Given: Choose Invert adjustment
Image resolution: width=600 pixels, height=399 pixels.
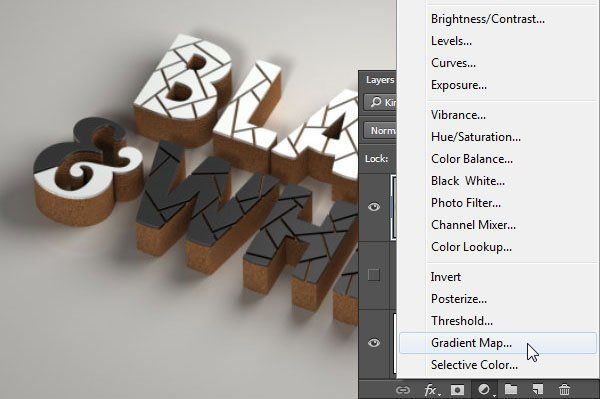Looking at the screenshot, I should [x=446, y=277].
